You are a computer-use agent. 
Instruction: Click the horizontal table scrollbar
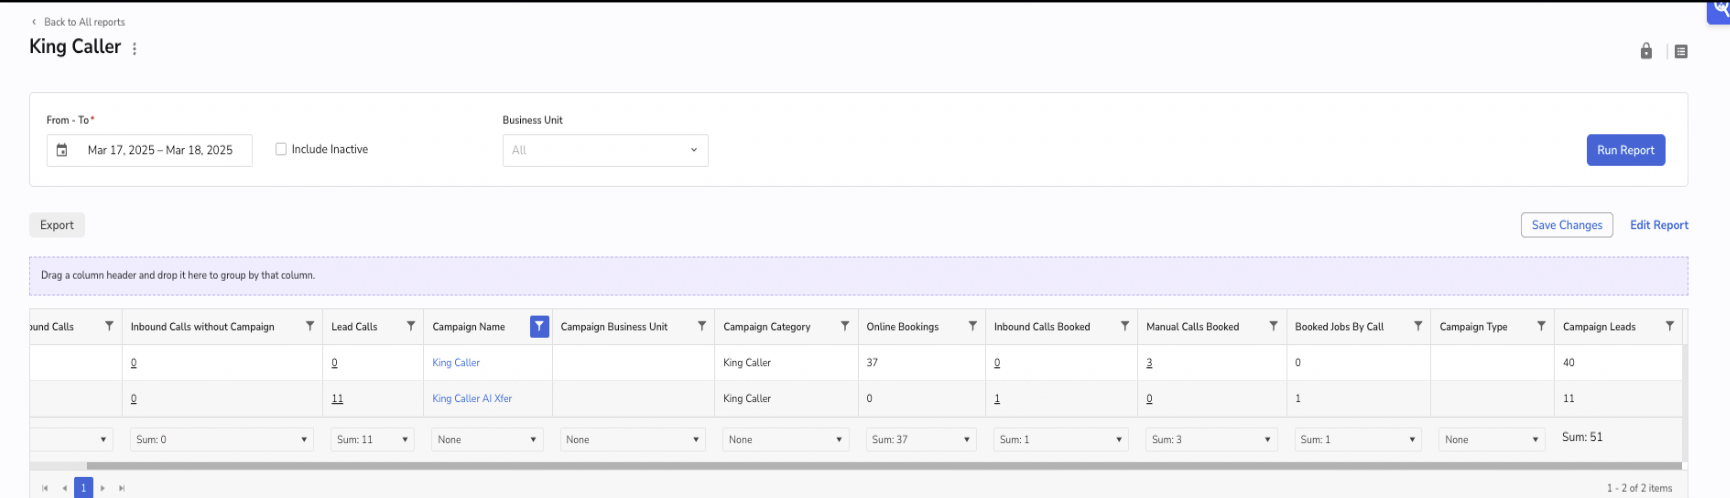click(884, 466)
